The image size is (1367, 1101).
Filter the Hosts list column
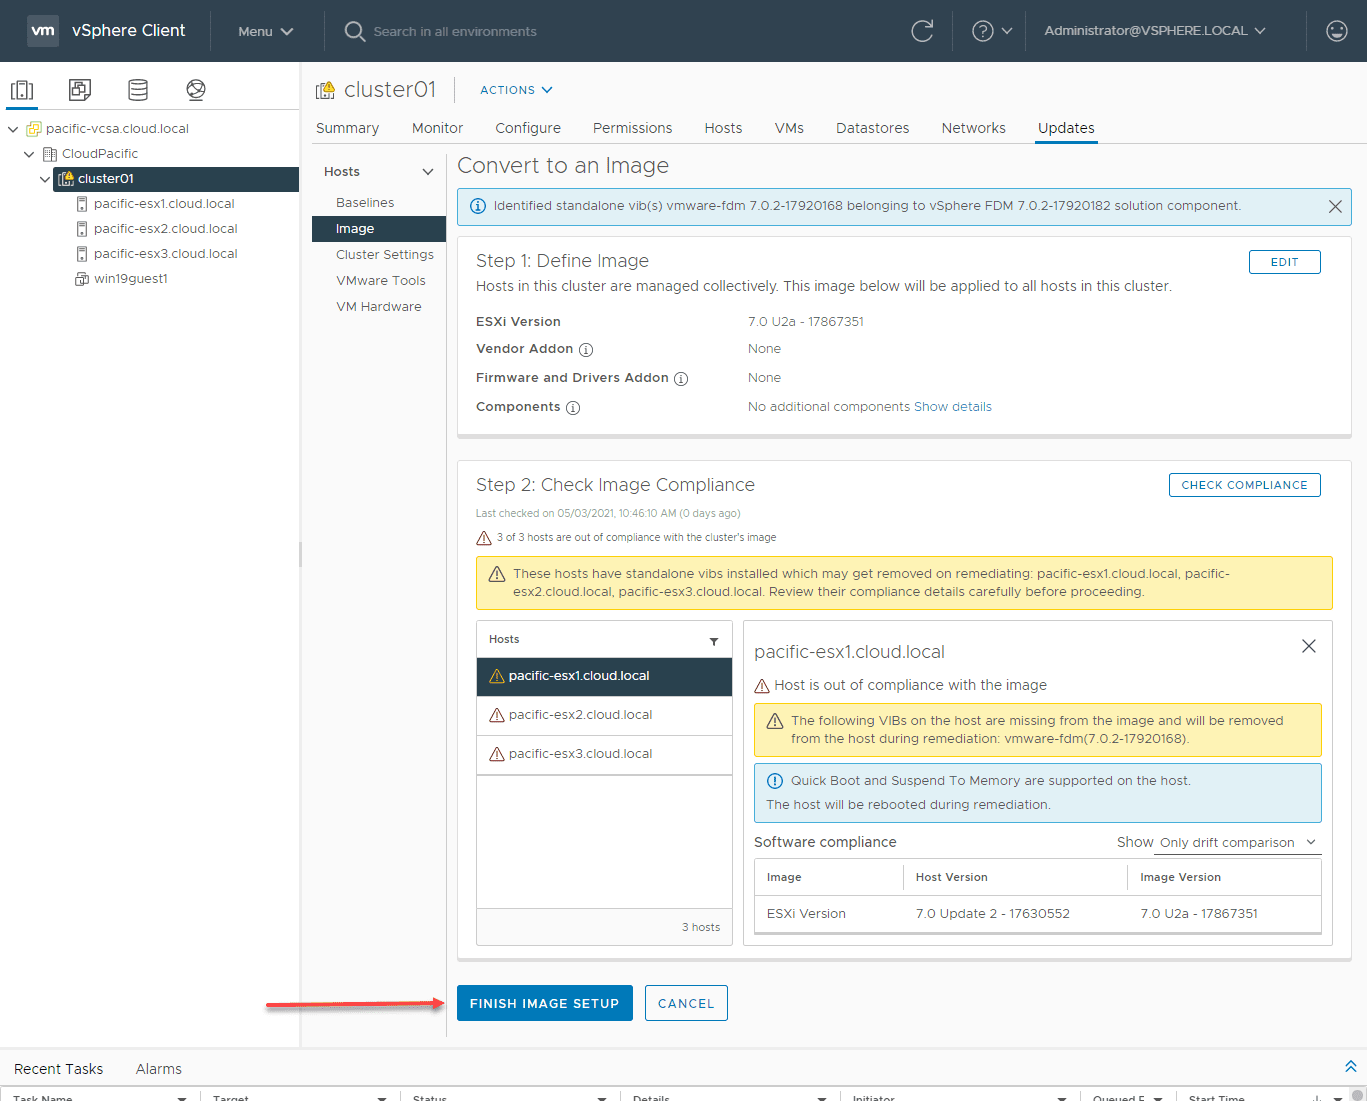[x=714, y=641]
